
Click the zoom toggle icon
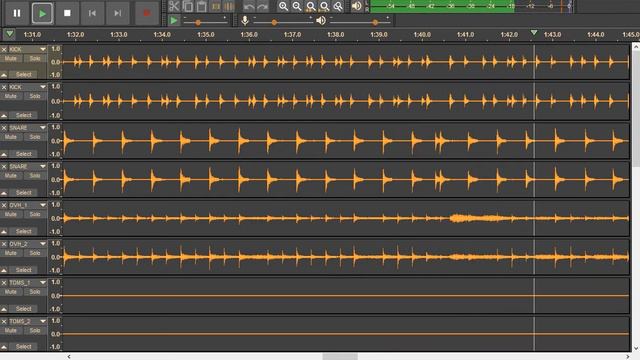coord(338,6)
